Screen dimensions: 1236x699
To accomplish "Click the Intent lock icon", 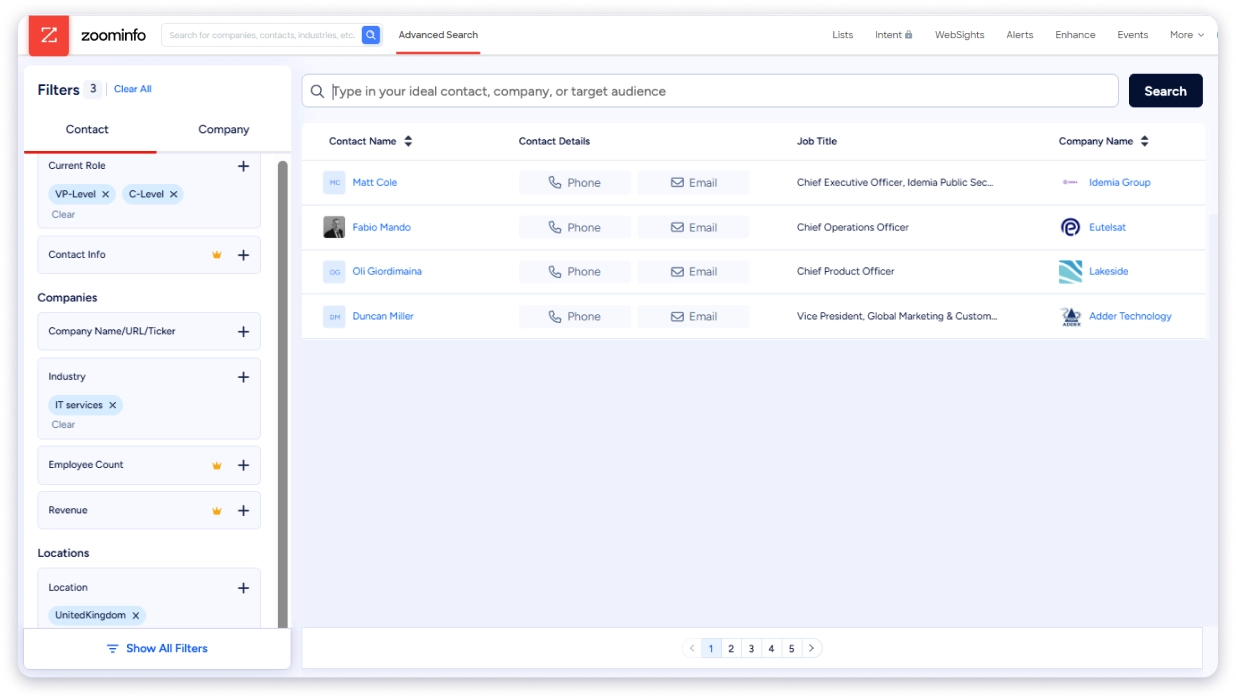I will tap(909, 35).
